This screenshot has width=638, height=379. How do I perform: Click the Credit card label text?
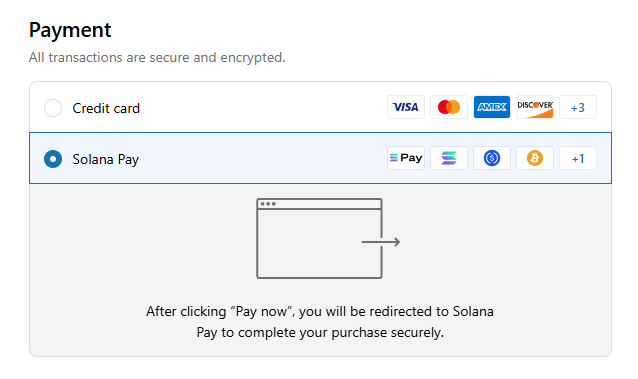106,108
